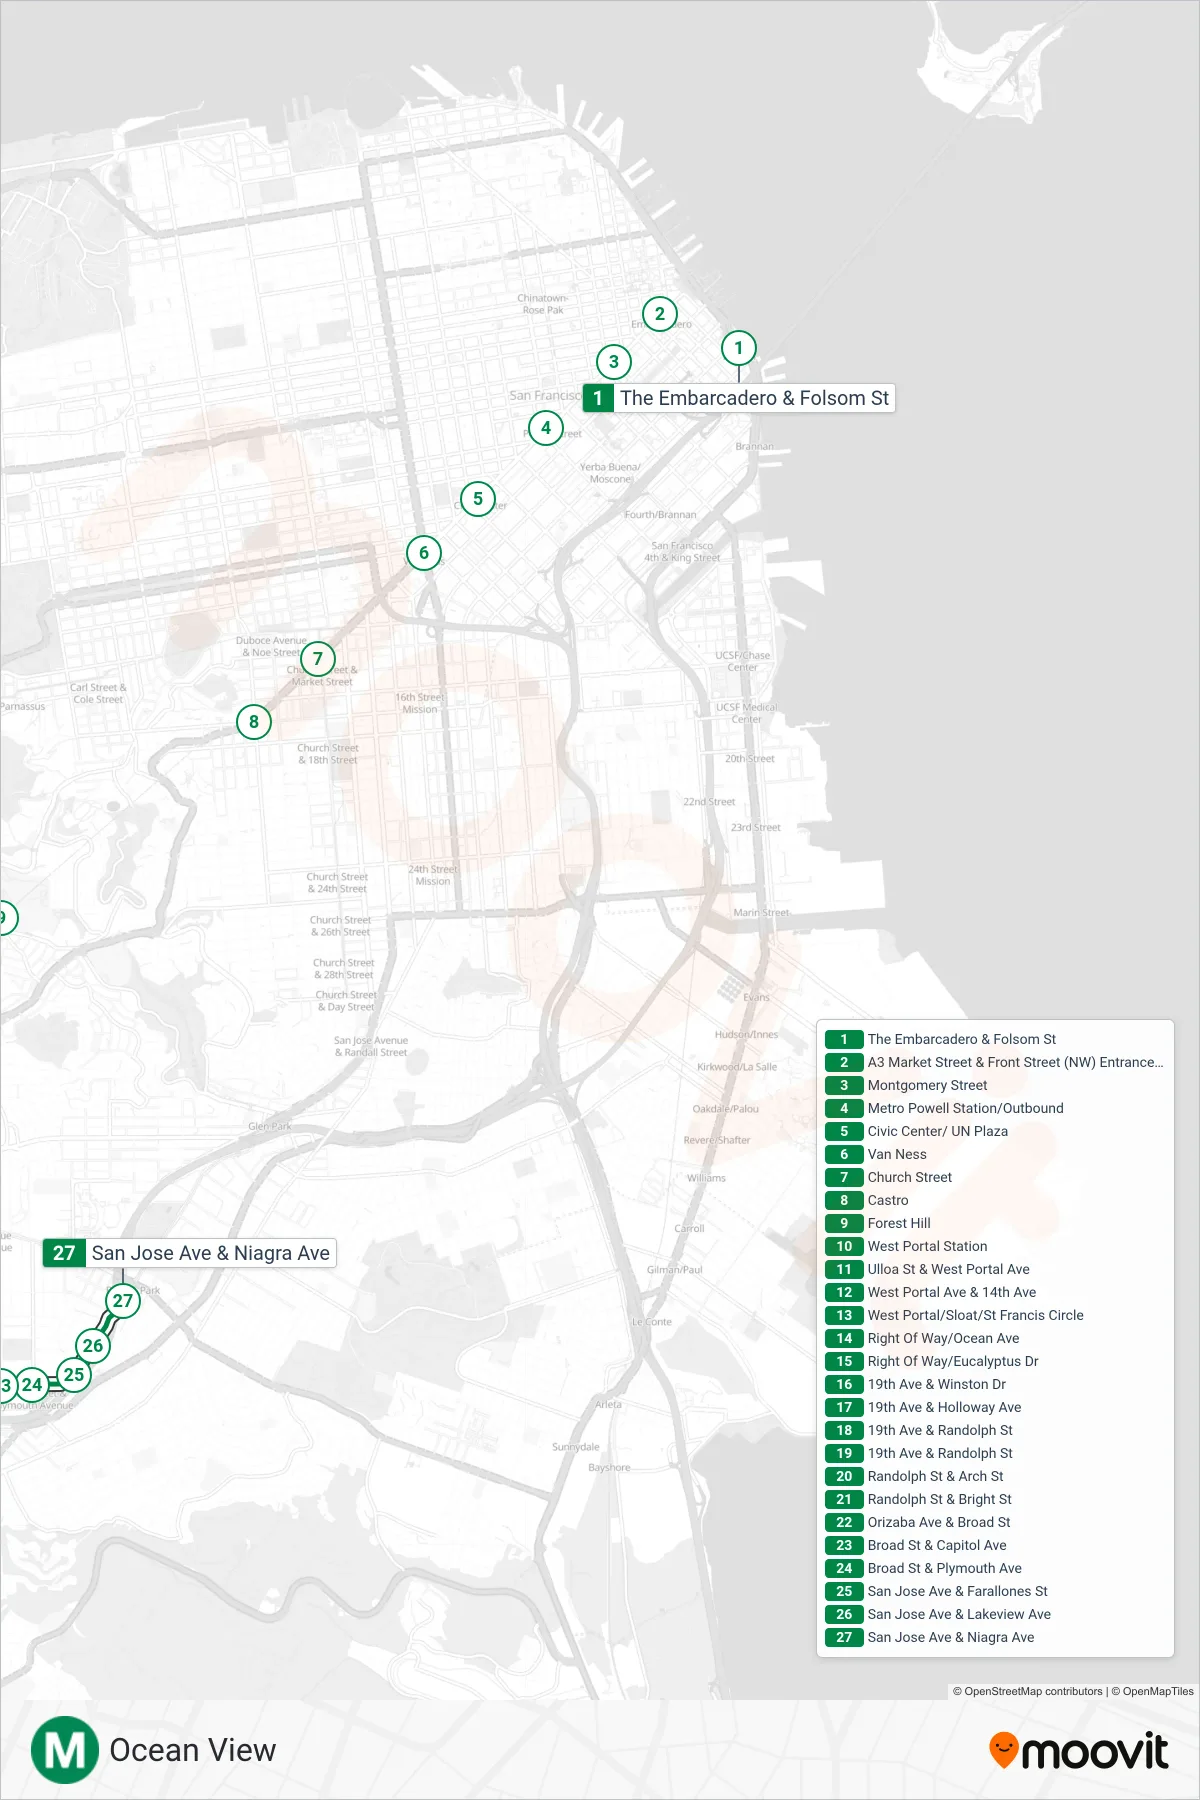The width and height of the screenshot is (1200, 1800).
Task: Select stop marker 3 on the map
Action: [614, 362]
